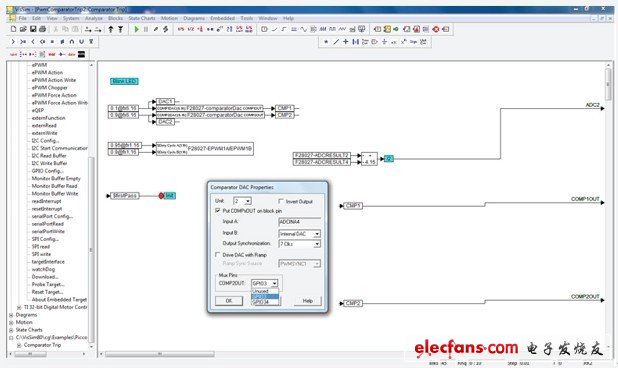Start simulation with green play icon

(136, 29)
